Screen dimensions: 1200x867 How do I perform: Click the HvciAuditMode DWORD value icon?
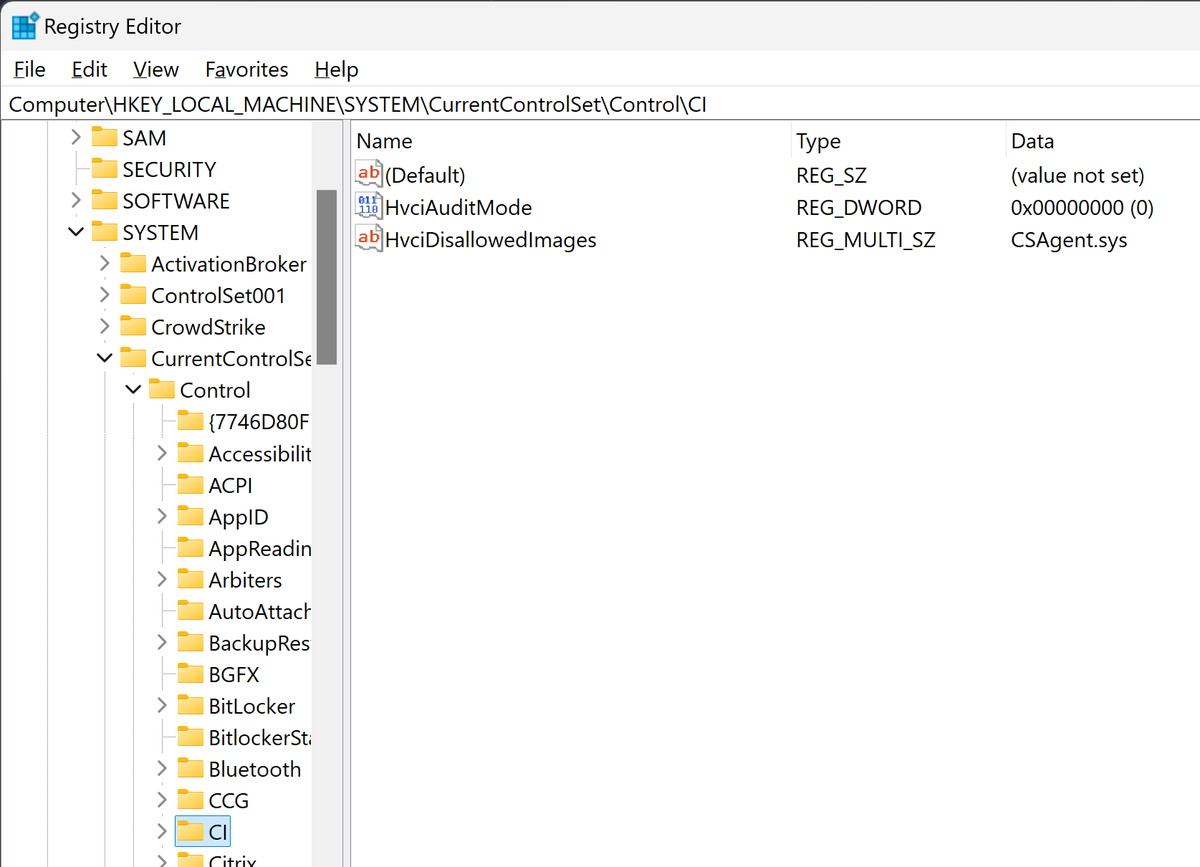click(369, 207)
